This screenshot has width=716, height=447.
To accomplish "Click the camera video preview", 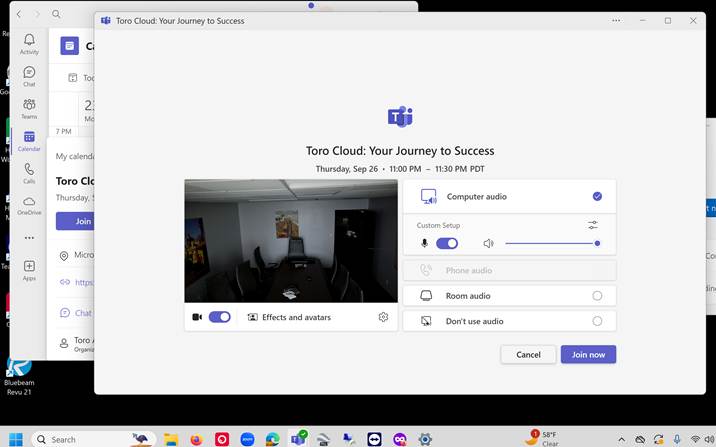I will pyautogui.click(x=291, y=241).
